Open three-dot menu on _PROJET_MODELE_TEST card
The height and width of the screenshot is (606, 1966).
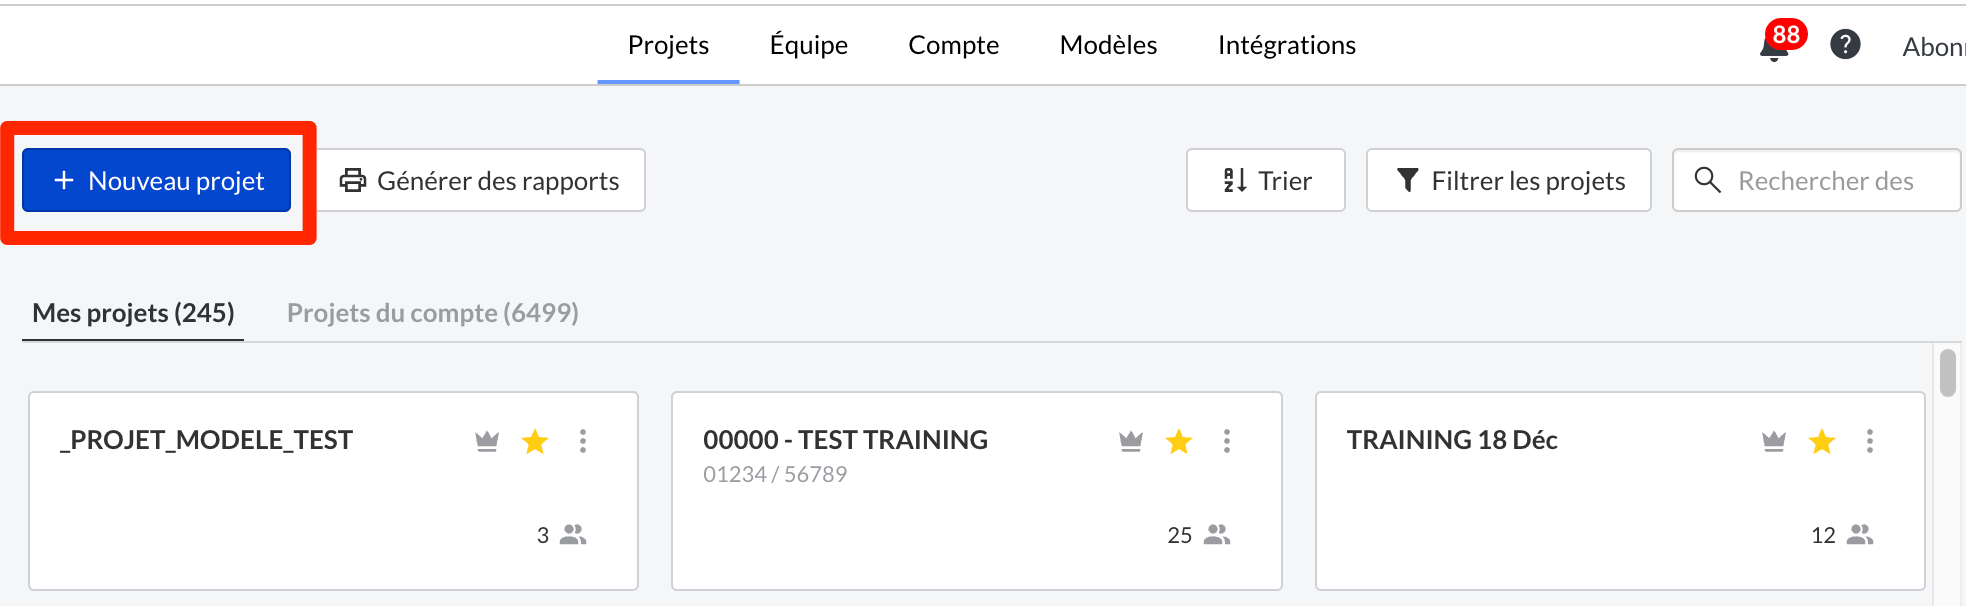tap(583, 441)
